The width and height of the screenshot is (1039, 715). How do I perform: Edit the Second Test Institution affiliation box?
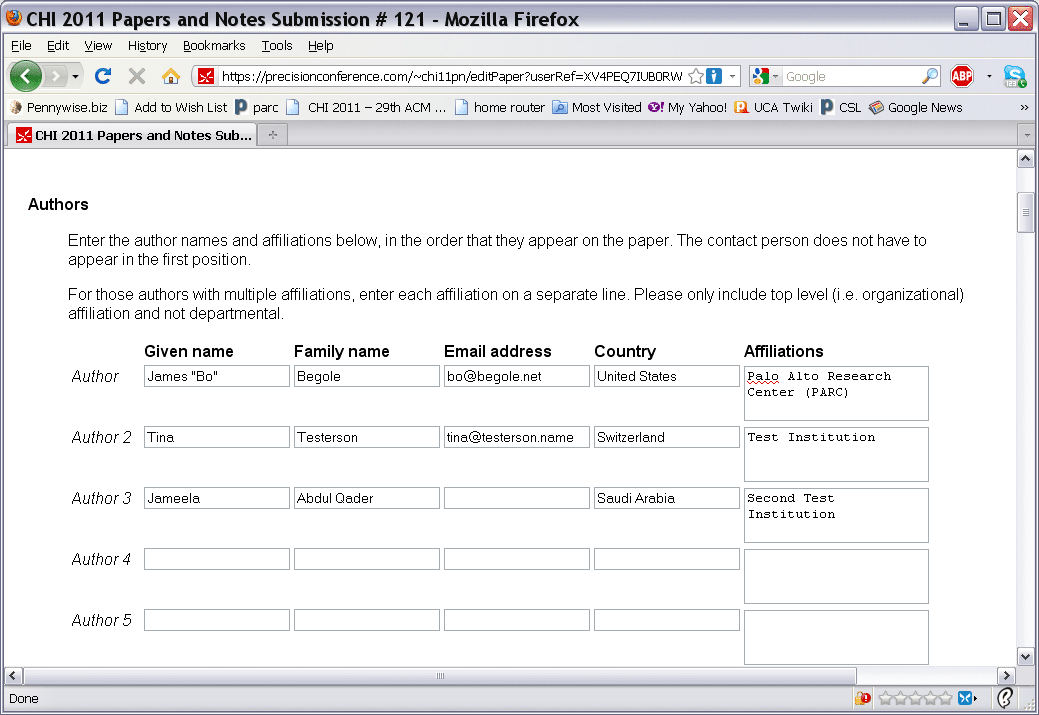click(x=836, y=516)
